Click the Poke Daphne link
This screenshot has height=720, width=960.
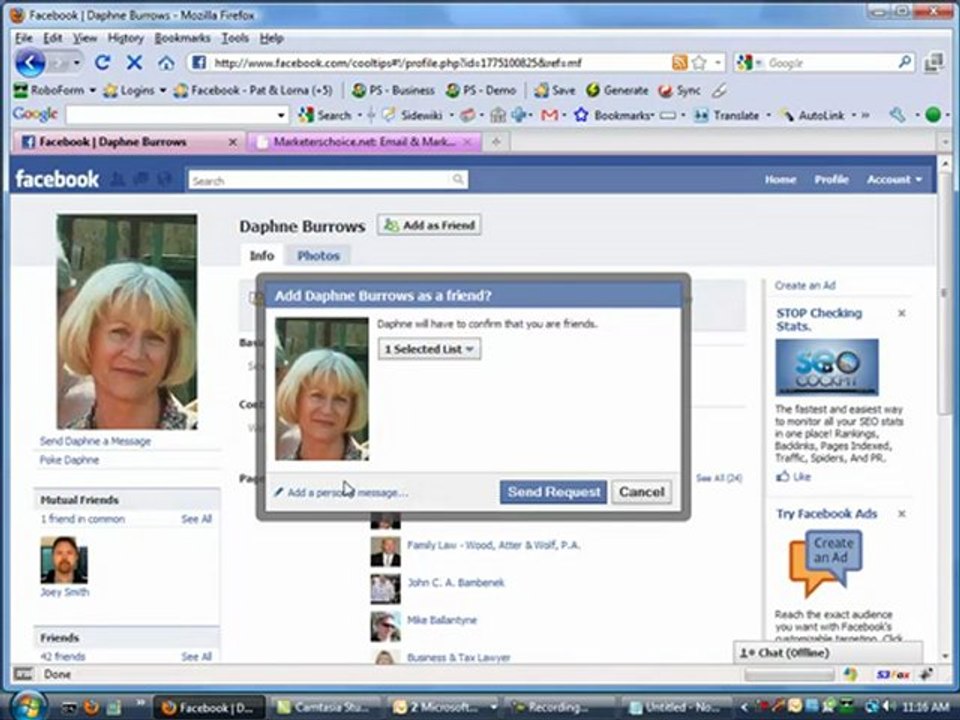[x=69, y=460]
